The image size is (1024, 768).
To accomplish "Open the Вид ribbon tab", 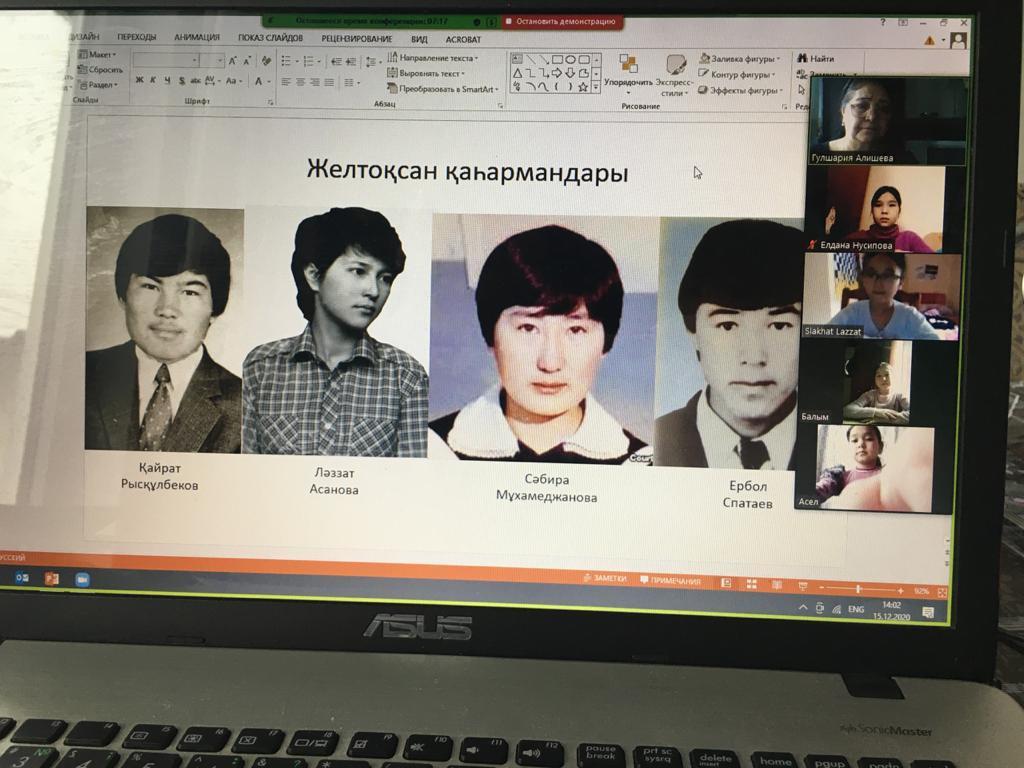I will pyautogui.click(x=419, y=39).
